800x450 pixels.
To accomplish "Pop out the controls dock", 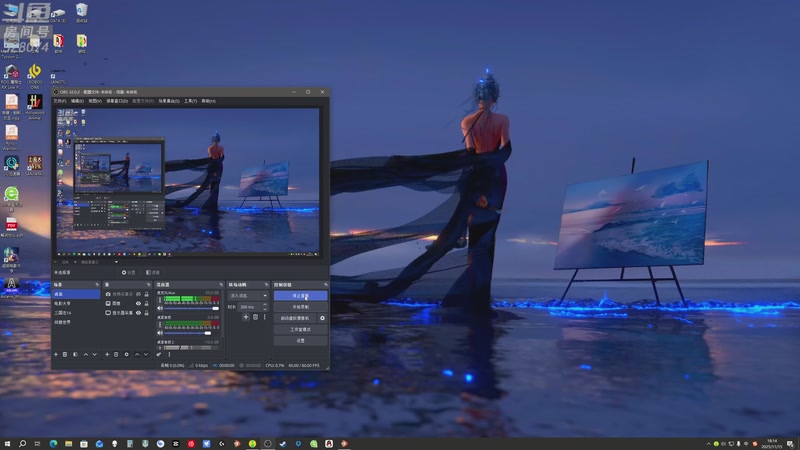I will pos(326,285).
